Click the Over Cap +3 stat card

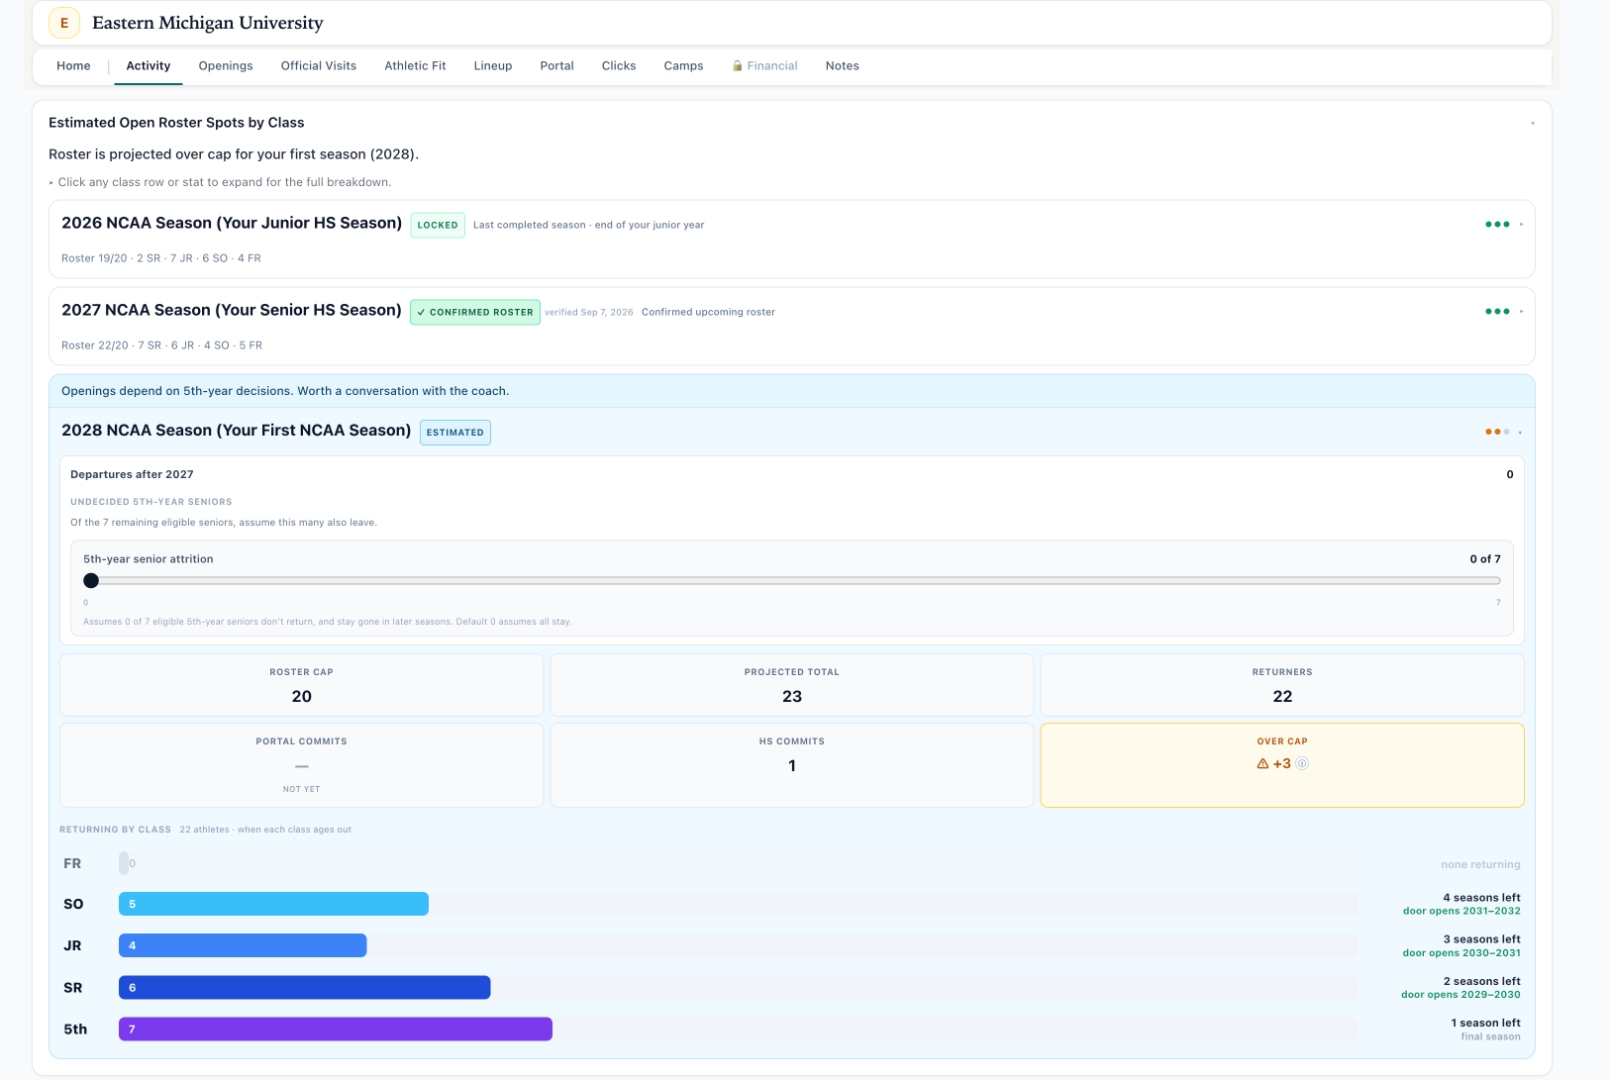pos(1282,765)
